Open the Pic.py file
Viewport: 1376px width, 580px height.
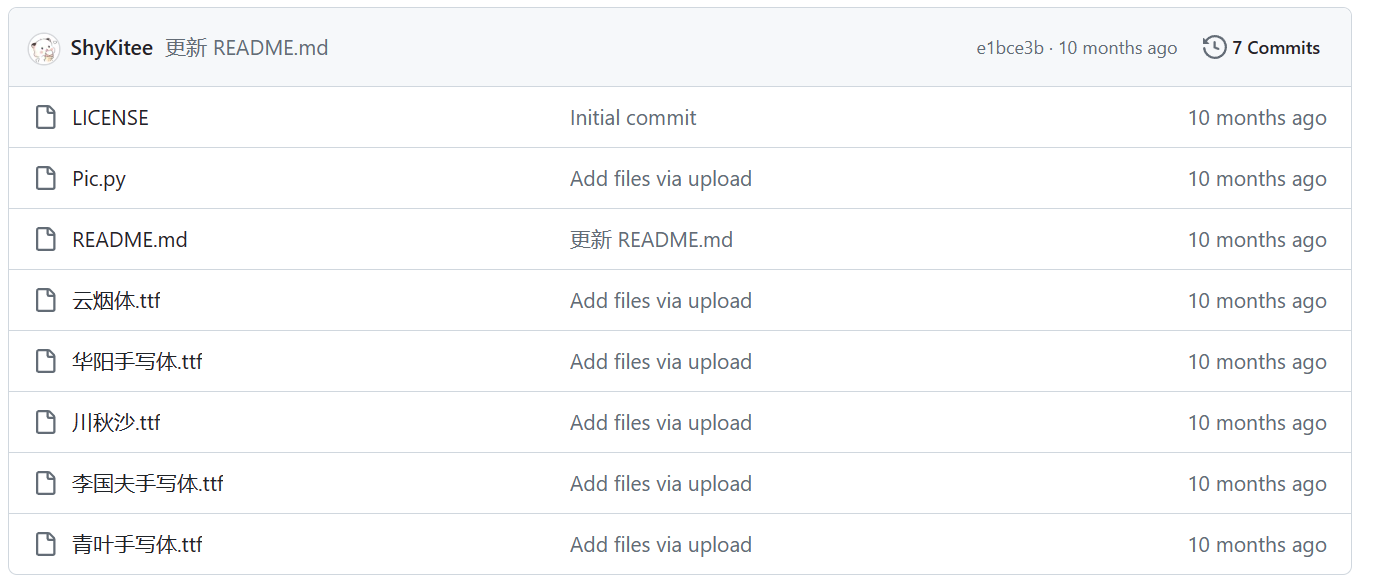click(99, 179)
